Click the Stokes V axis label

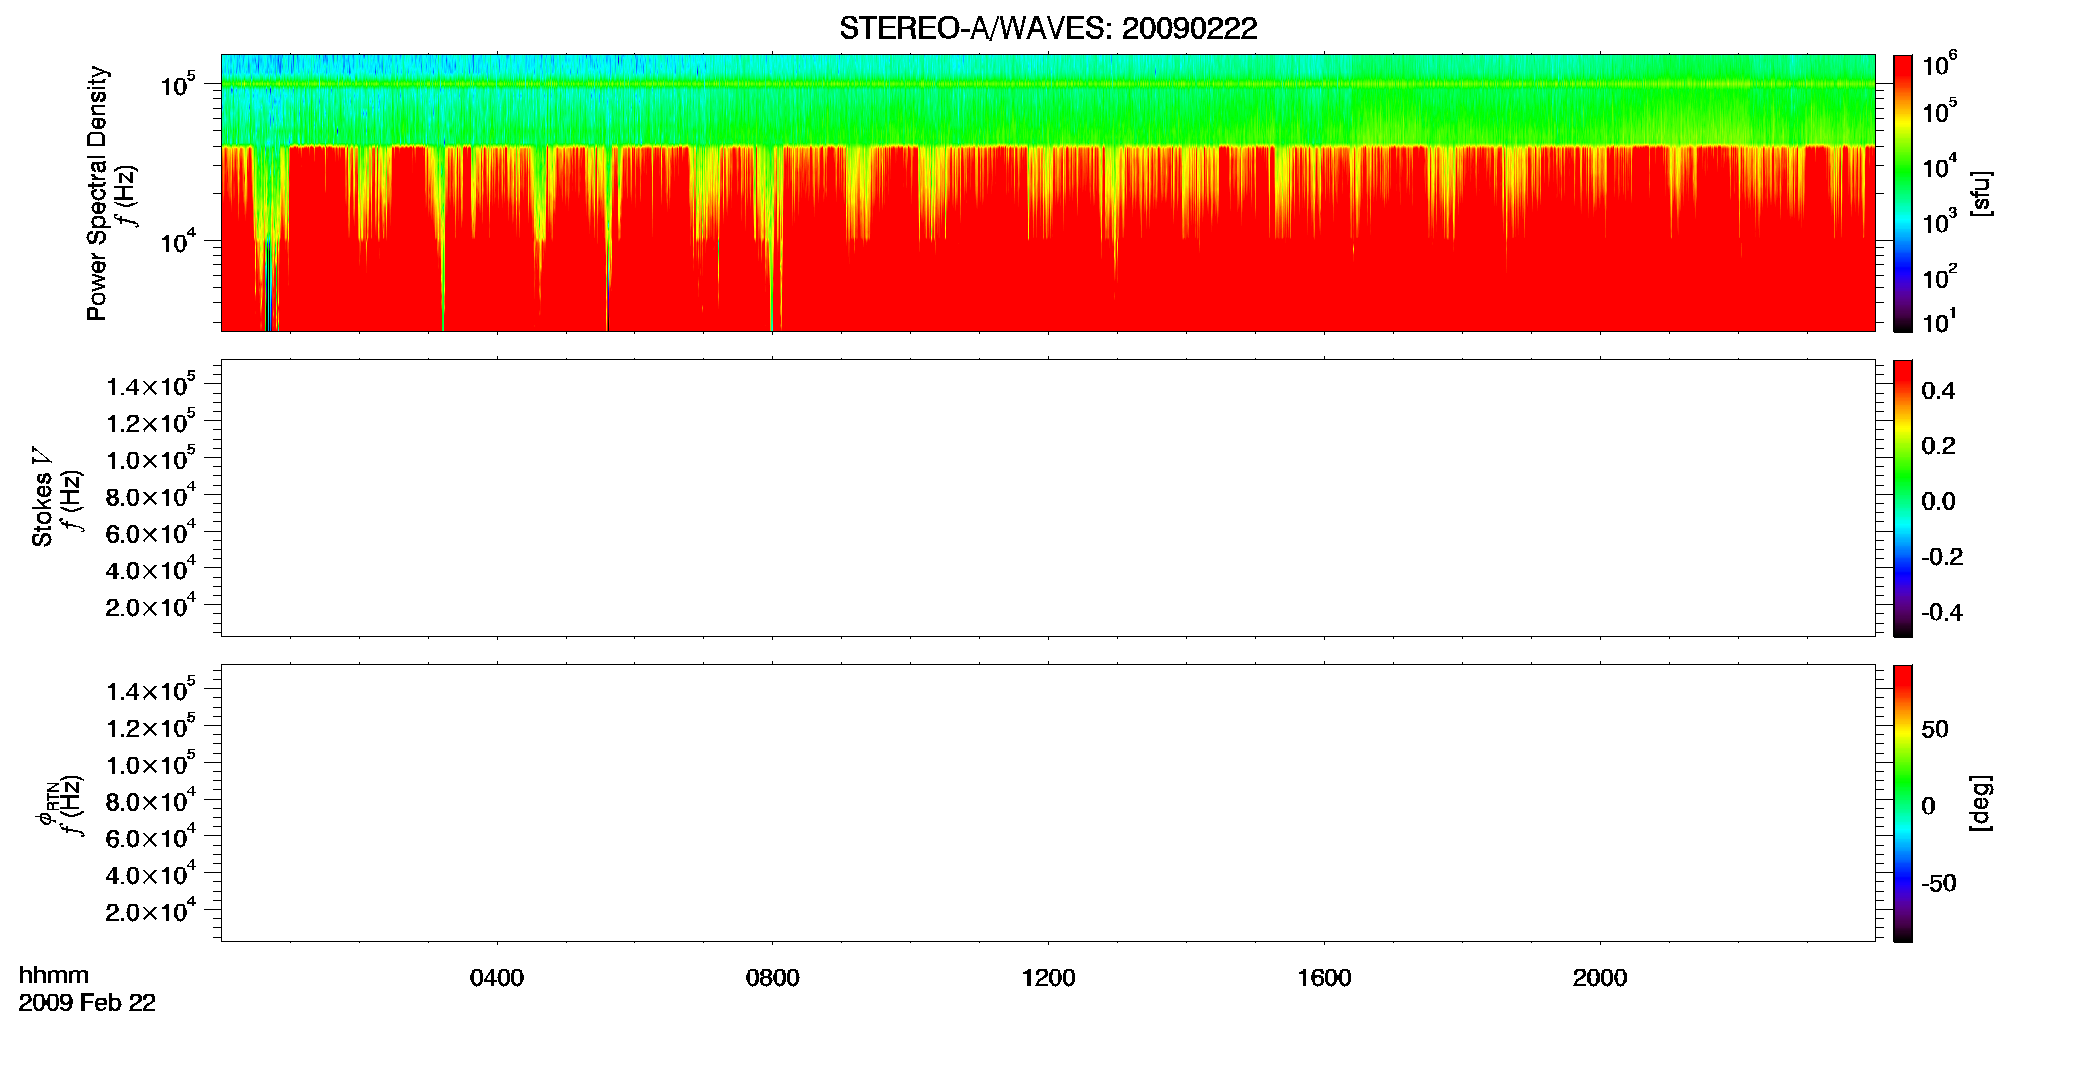(x=42, y=497)
